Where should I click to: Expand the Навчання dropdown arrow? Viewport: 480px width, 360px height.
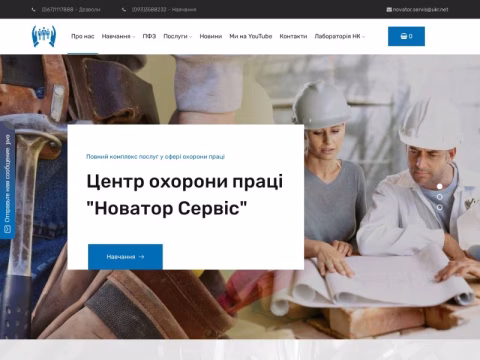(x=133, y=37)
